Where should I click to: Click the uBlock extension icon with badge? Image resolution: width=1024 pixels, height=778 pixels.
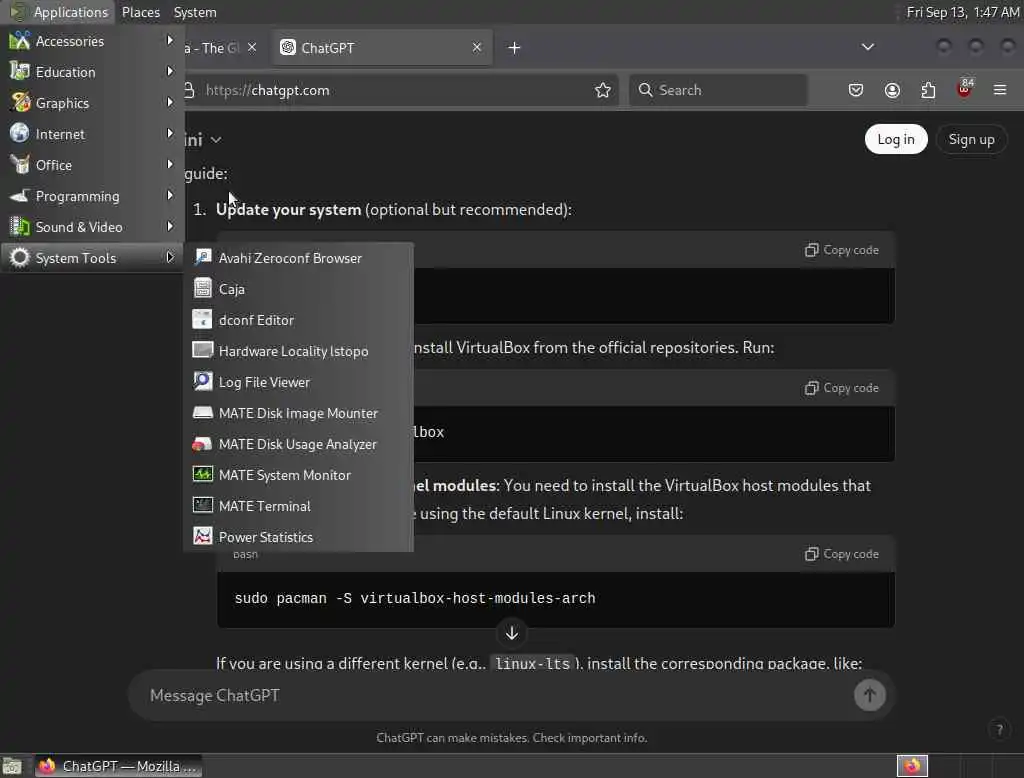965,89
